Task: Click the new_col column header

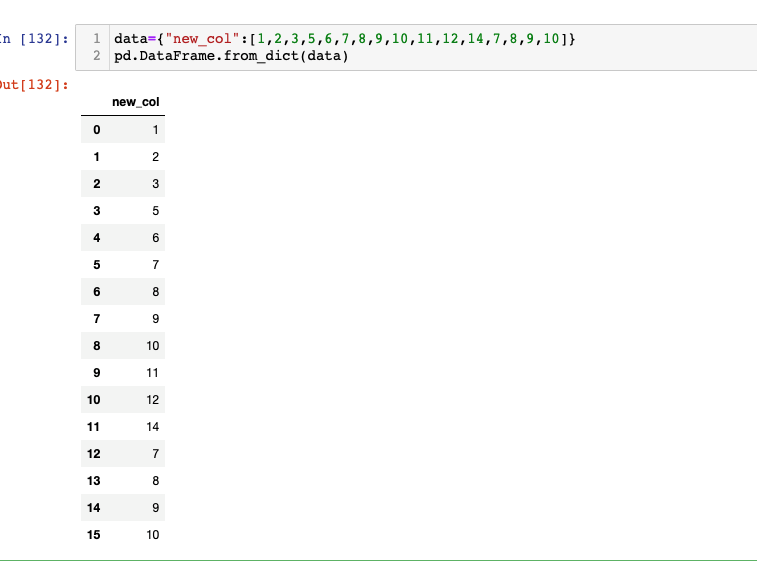Action: (136, 102)
